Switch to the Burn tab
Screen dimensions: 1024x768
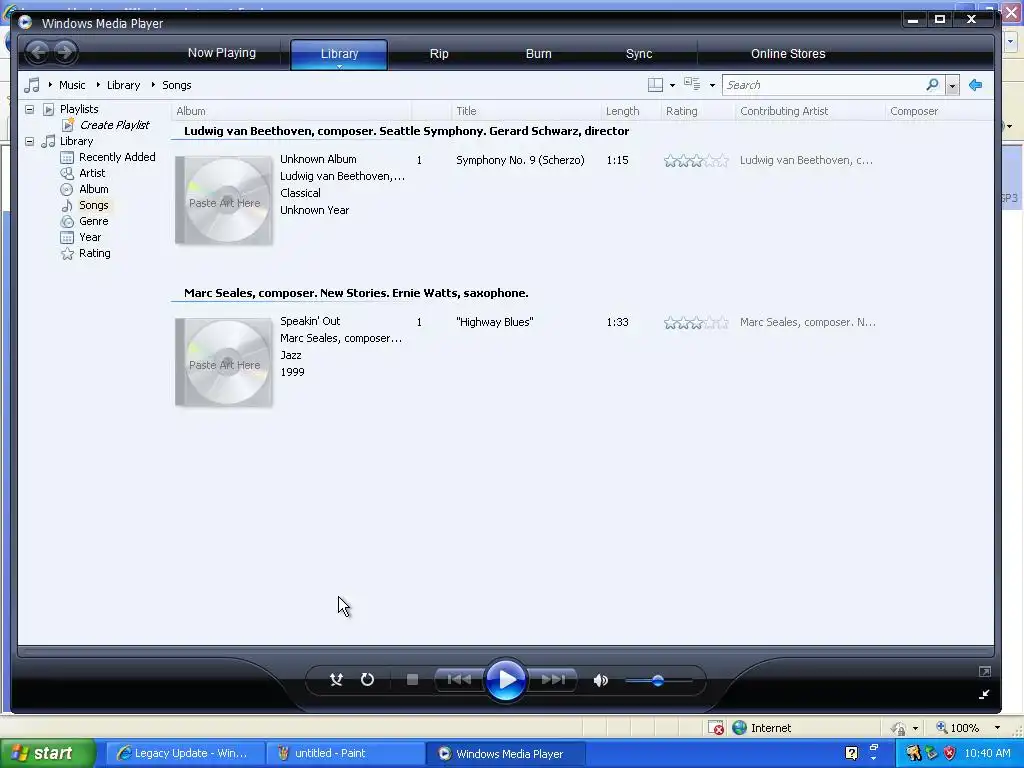click(538, 54)
